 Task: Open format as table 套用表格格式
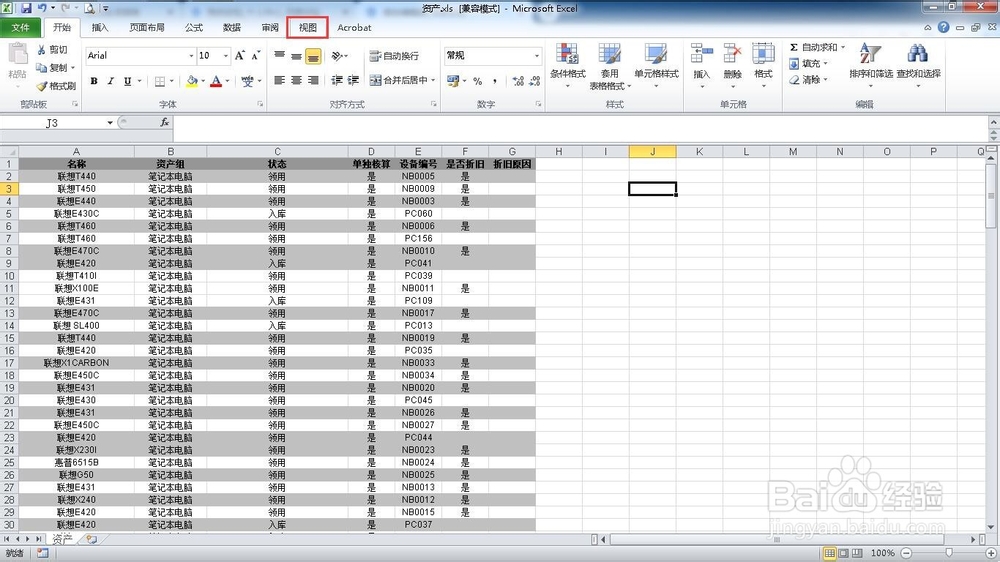coord(610,66)
